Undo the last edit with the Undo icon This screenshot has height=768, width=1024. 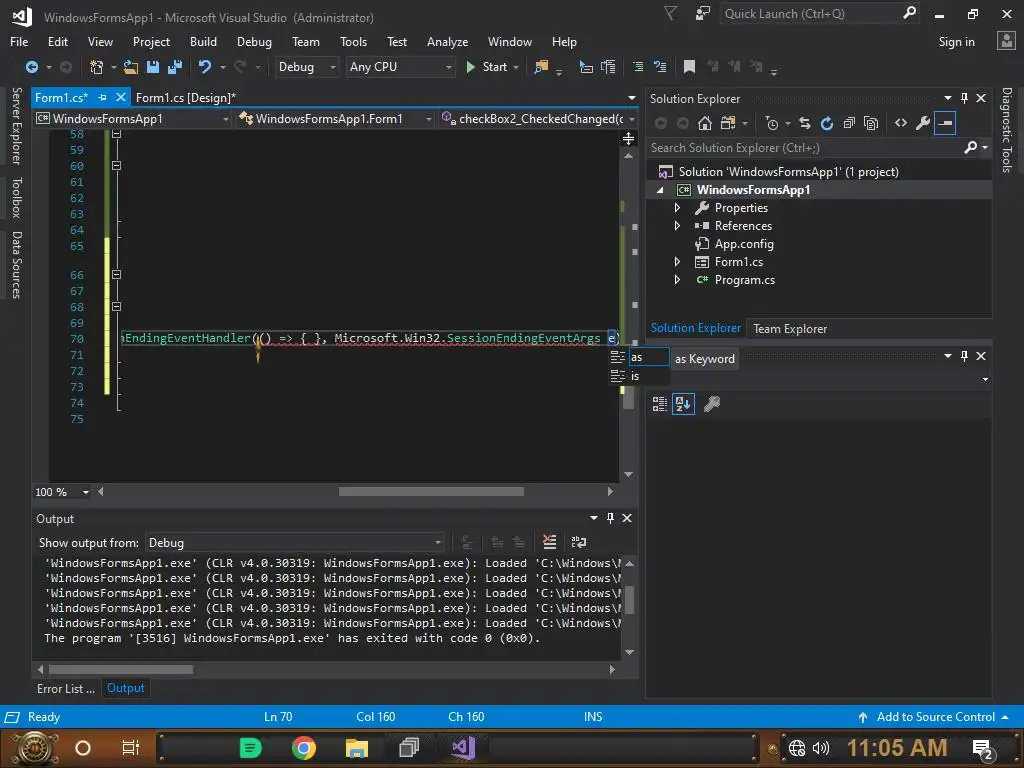point(204,67)
